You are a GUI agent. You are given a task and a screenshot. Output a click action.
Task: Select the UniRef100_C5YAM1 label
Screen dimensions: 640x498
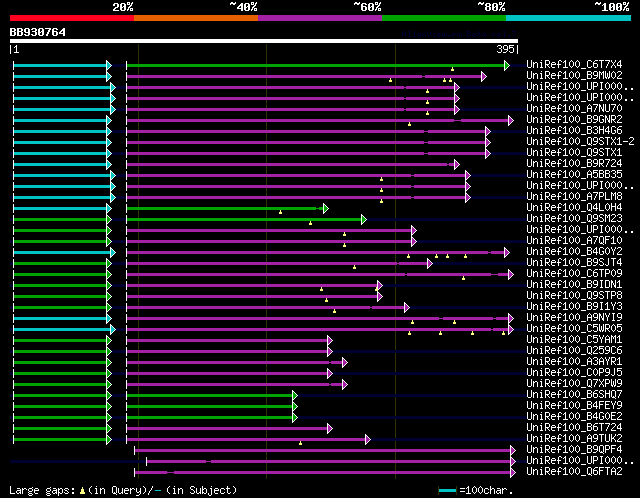tap(574, 340)
